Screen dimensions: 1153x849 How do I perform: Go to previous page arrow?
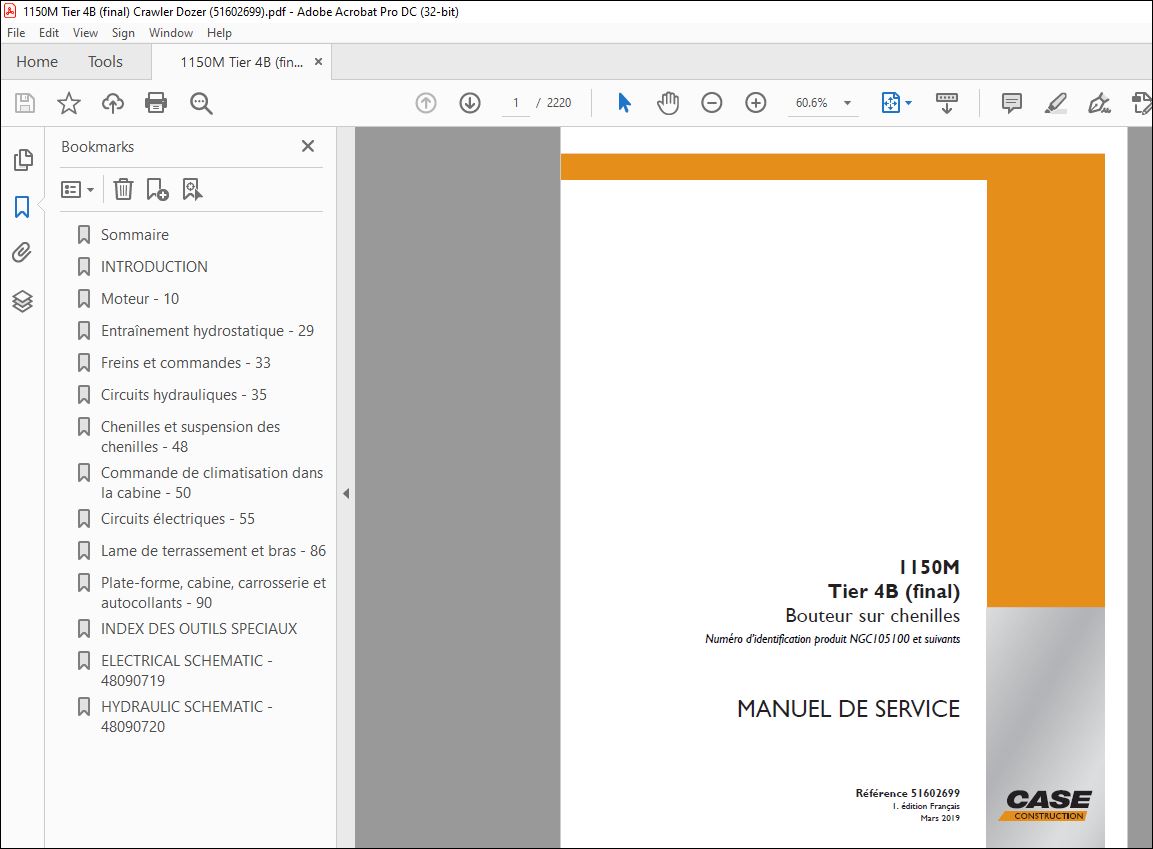(426, 103)
